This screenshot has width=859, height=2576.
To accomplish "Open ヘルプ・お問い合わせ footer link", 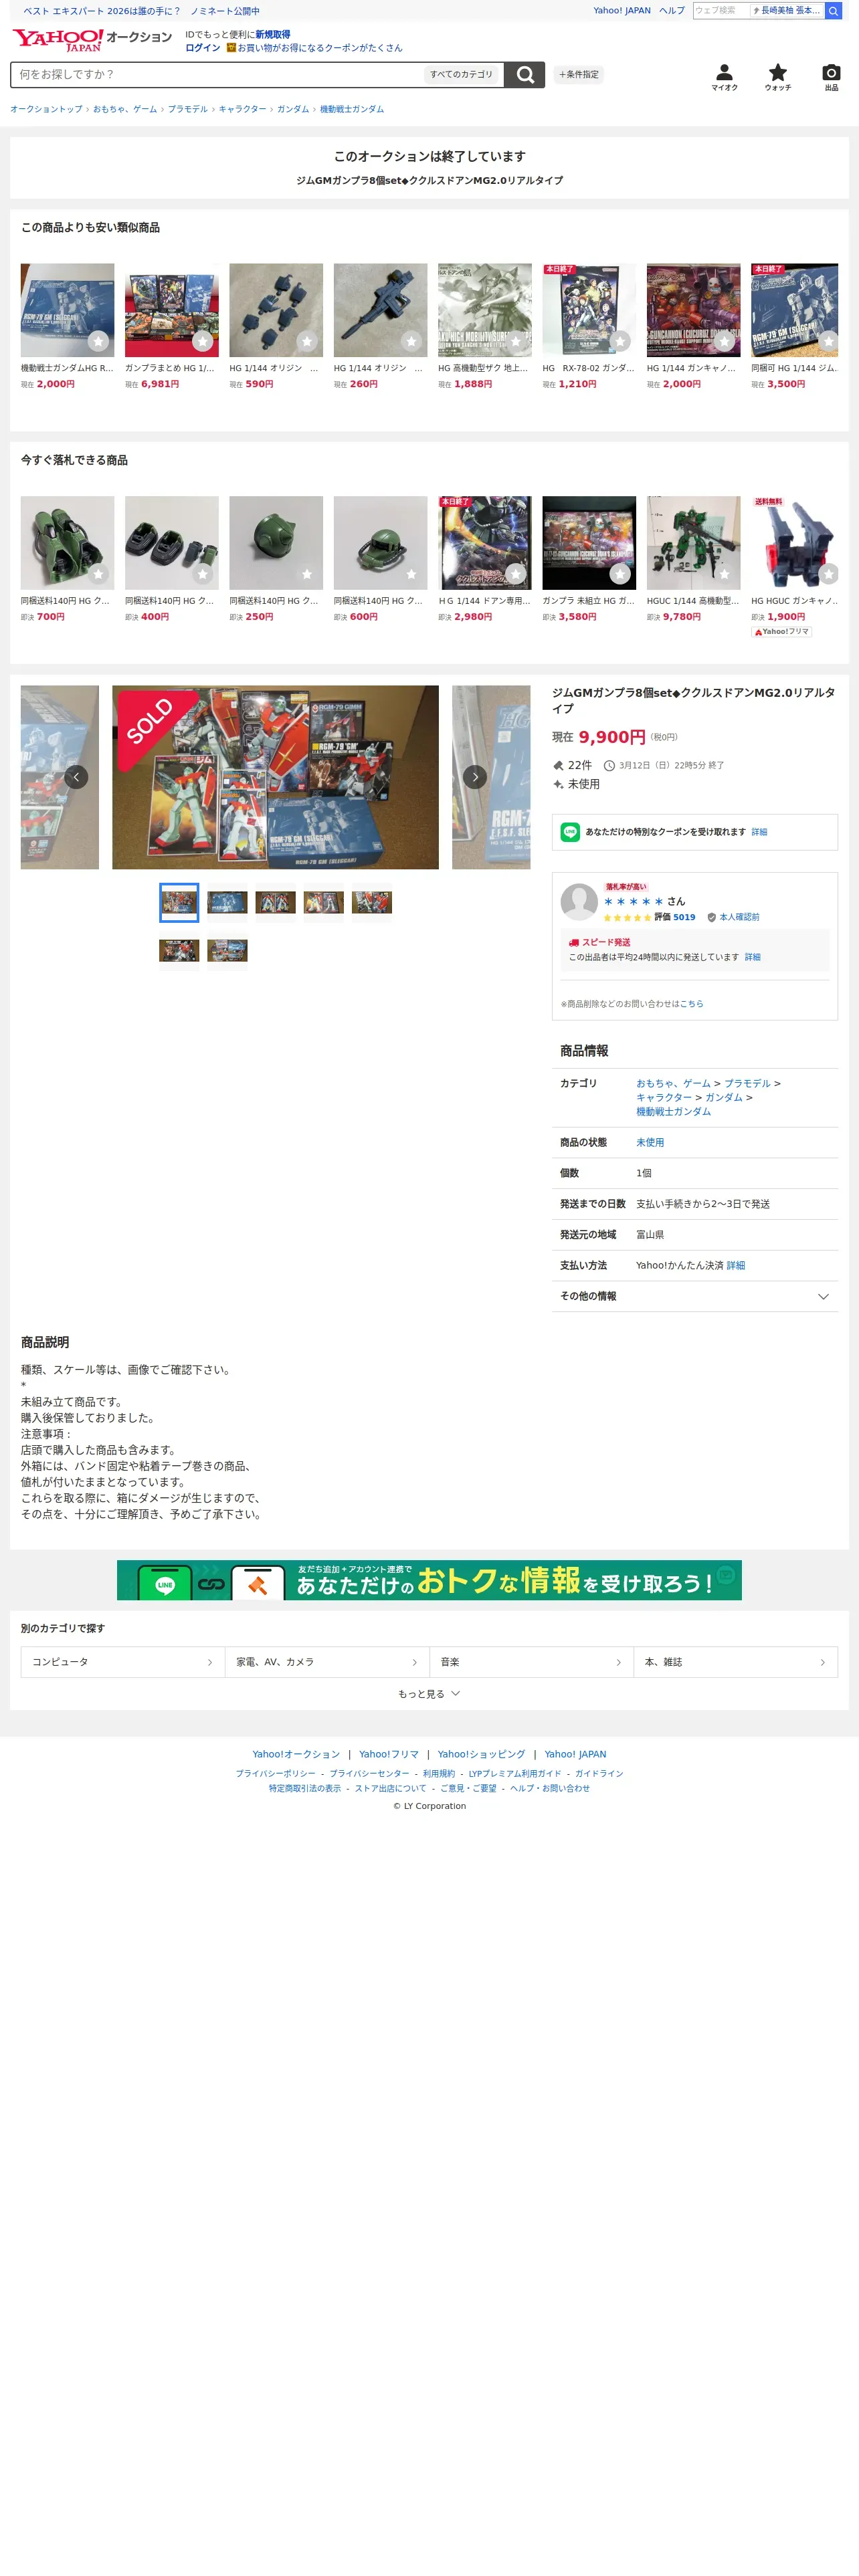I will (550, 1788).
